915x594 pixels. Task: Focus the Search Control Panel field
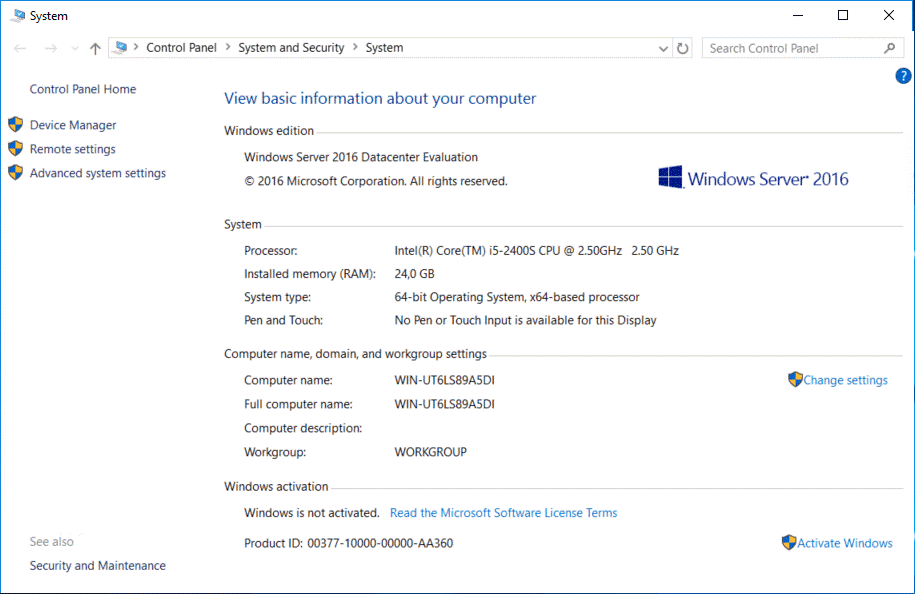[x=802, y=48]
